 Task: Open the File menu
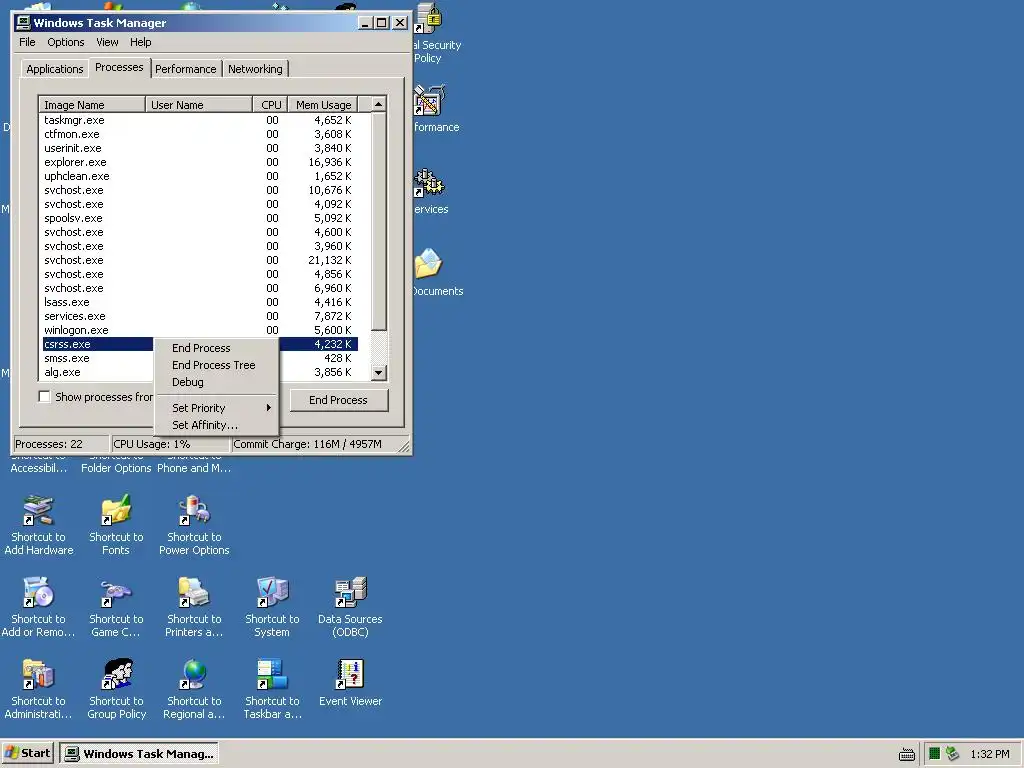tap(27, 42)
